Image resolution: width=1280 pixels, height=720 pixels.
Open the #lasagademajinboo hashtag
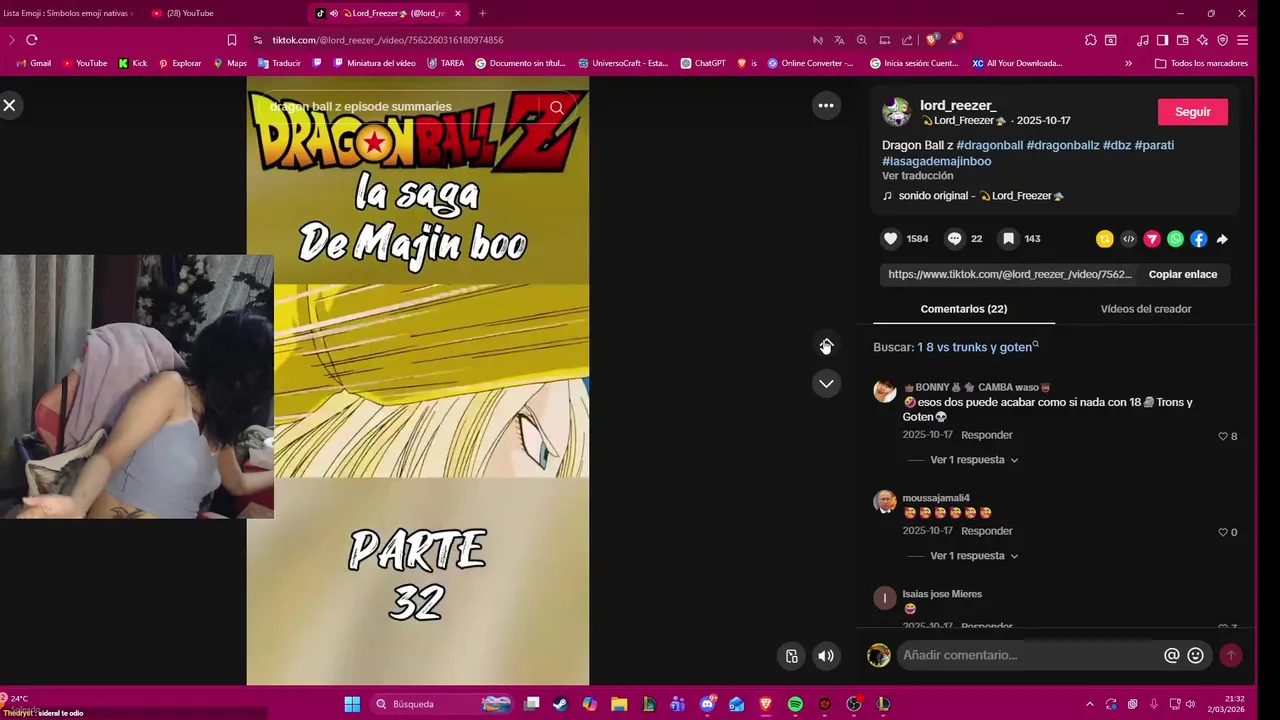[x=936, y=161]
